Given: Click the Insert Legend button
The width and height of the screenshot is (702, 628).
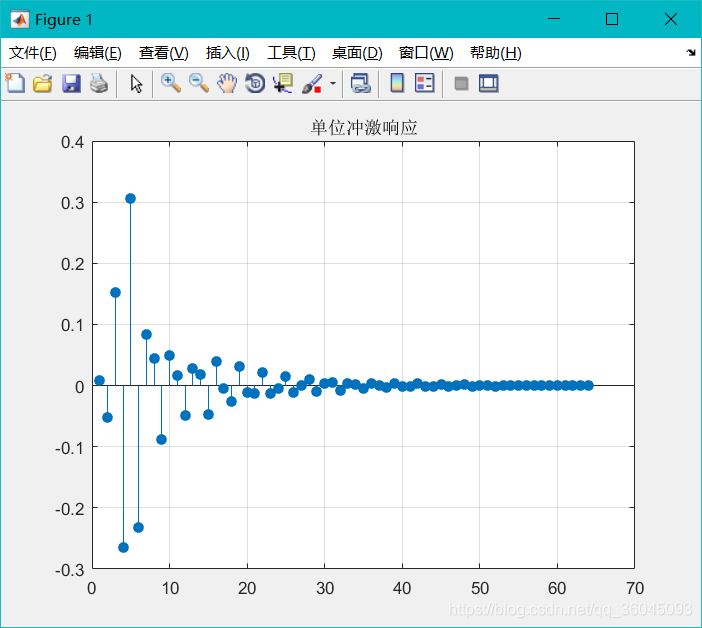Looking at the screenshot, I should pyautogui.click(x=425, y=84).
